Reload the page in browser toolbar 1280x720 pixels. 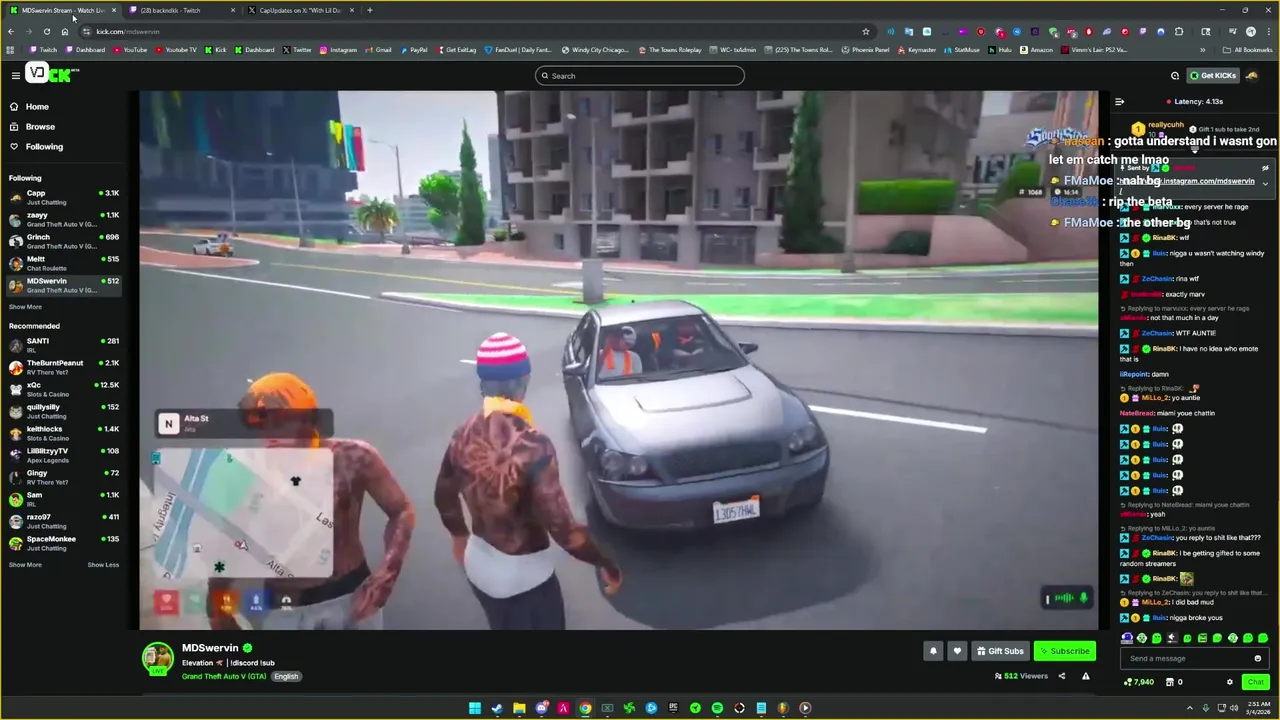46,31
